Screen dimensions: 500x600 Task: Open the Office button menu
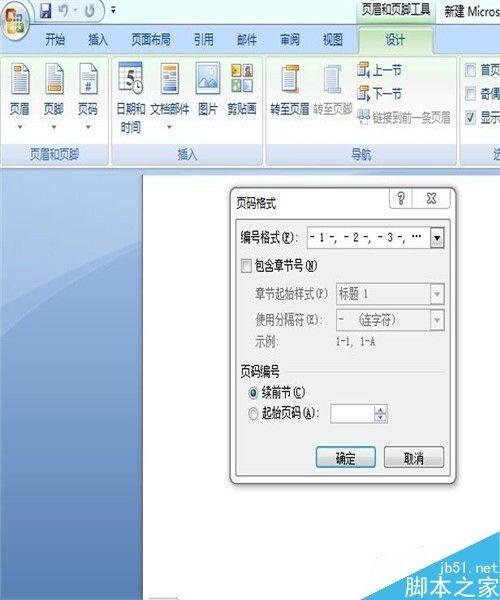tap(14, 22)
